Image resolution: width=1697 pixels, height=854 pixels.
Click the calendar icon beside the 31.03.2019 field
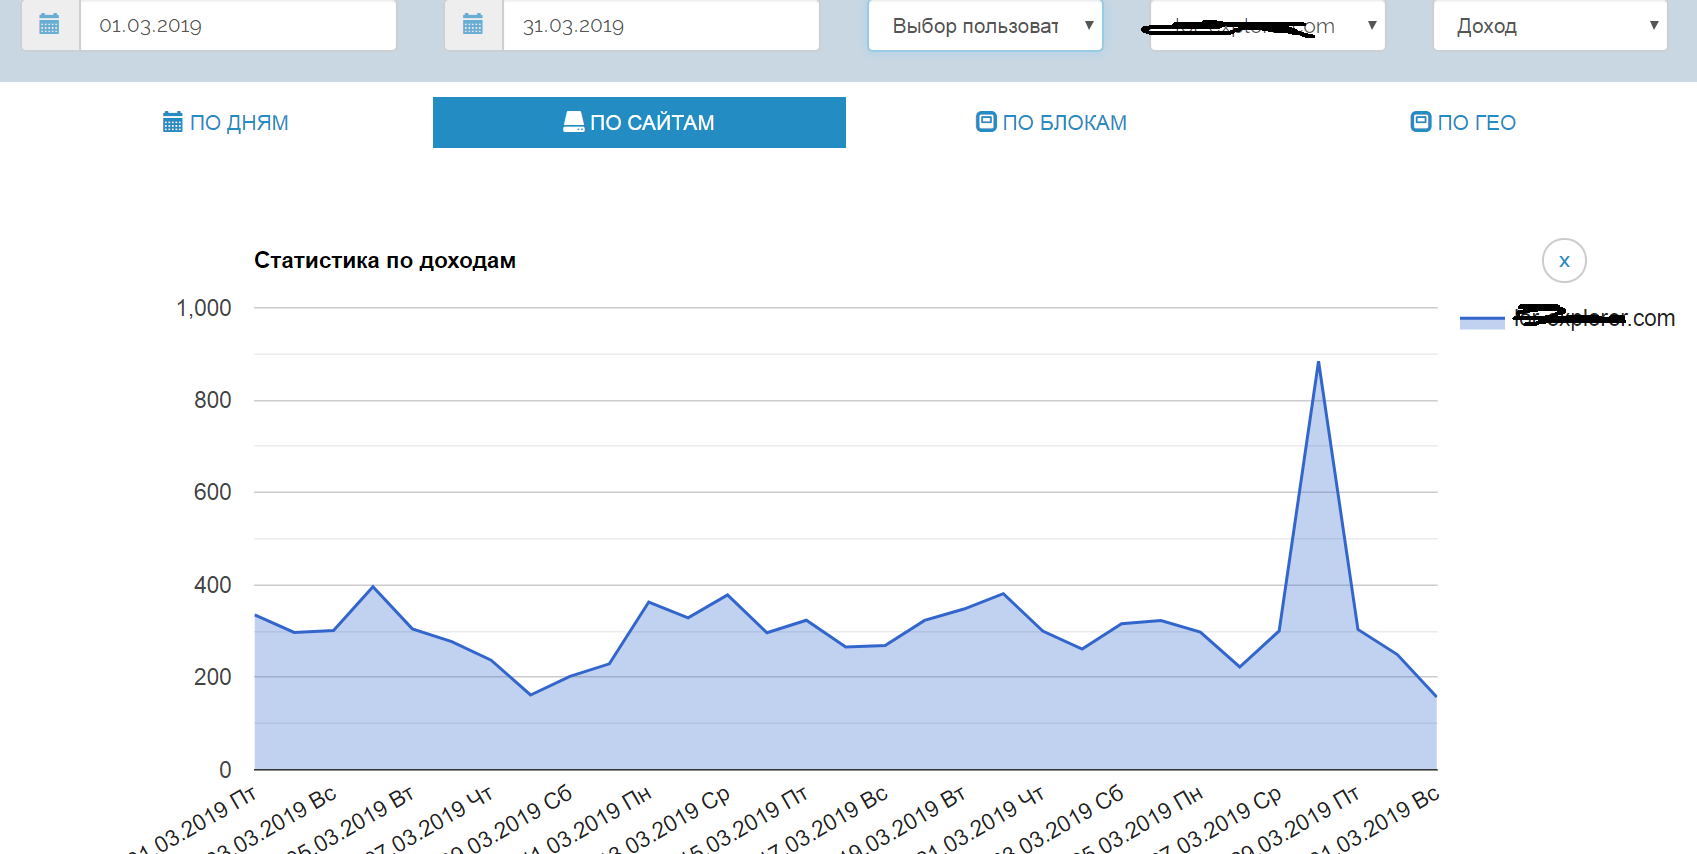click(x=473, y=25)
